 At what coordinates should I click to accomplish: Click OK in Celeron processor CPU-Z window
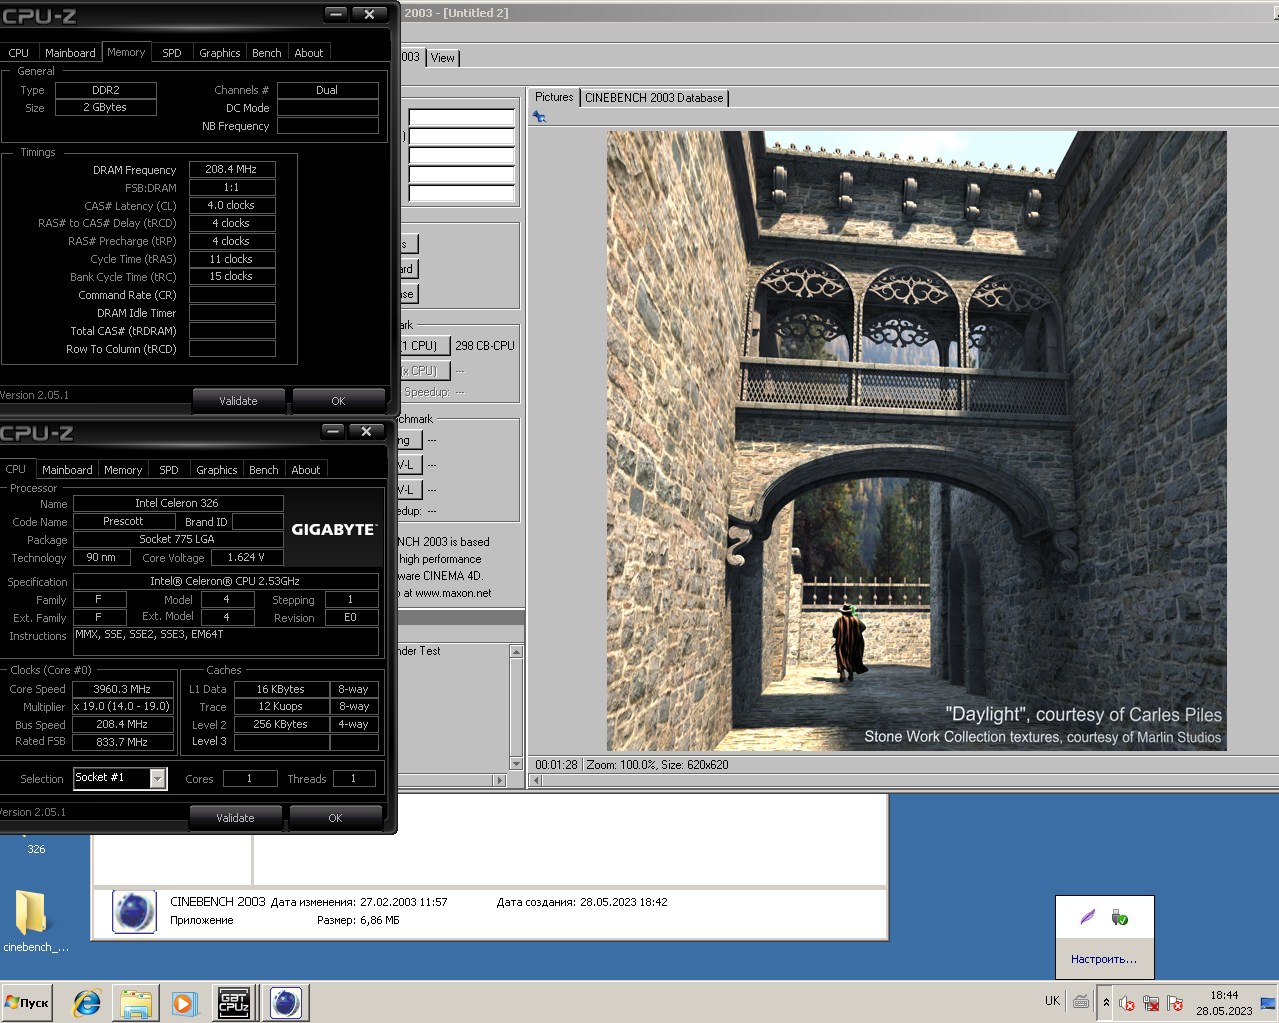click(335, 818)
